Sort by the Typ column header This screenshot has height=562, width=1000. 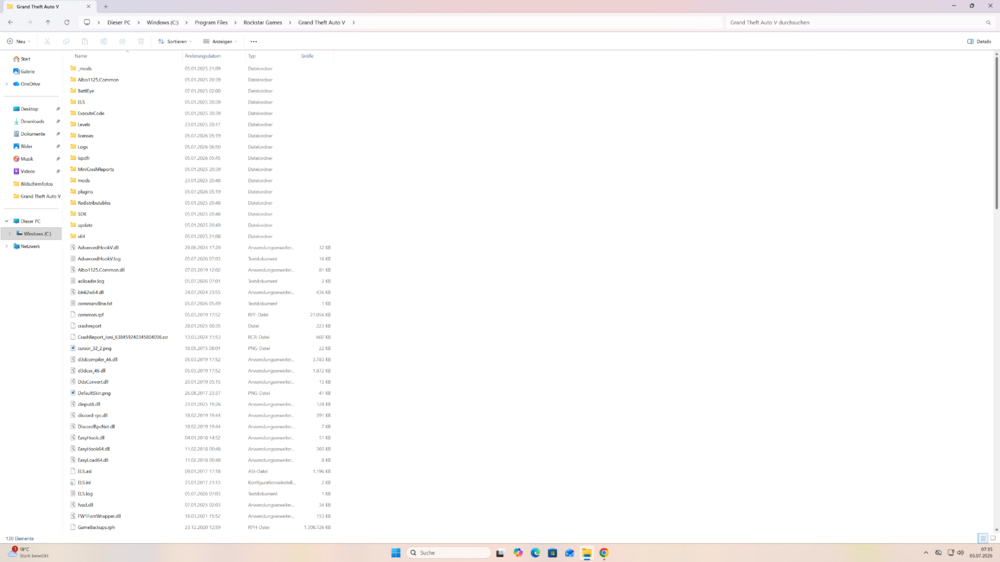[x=251, y=56]
